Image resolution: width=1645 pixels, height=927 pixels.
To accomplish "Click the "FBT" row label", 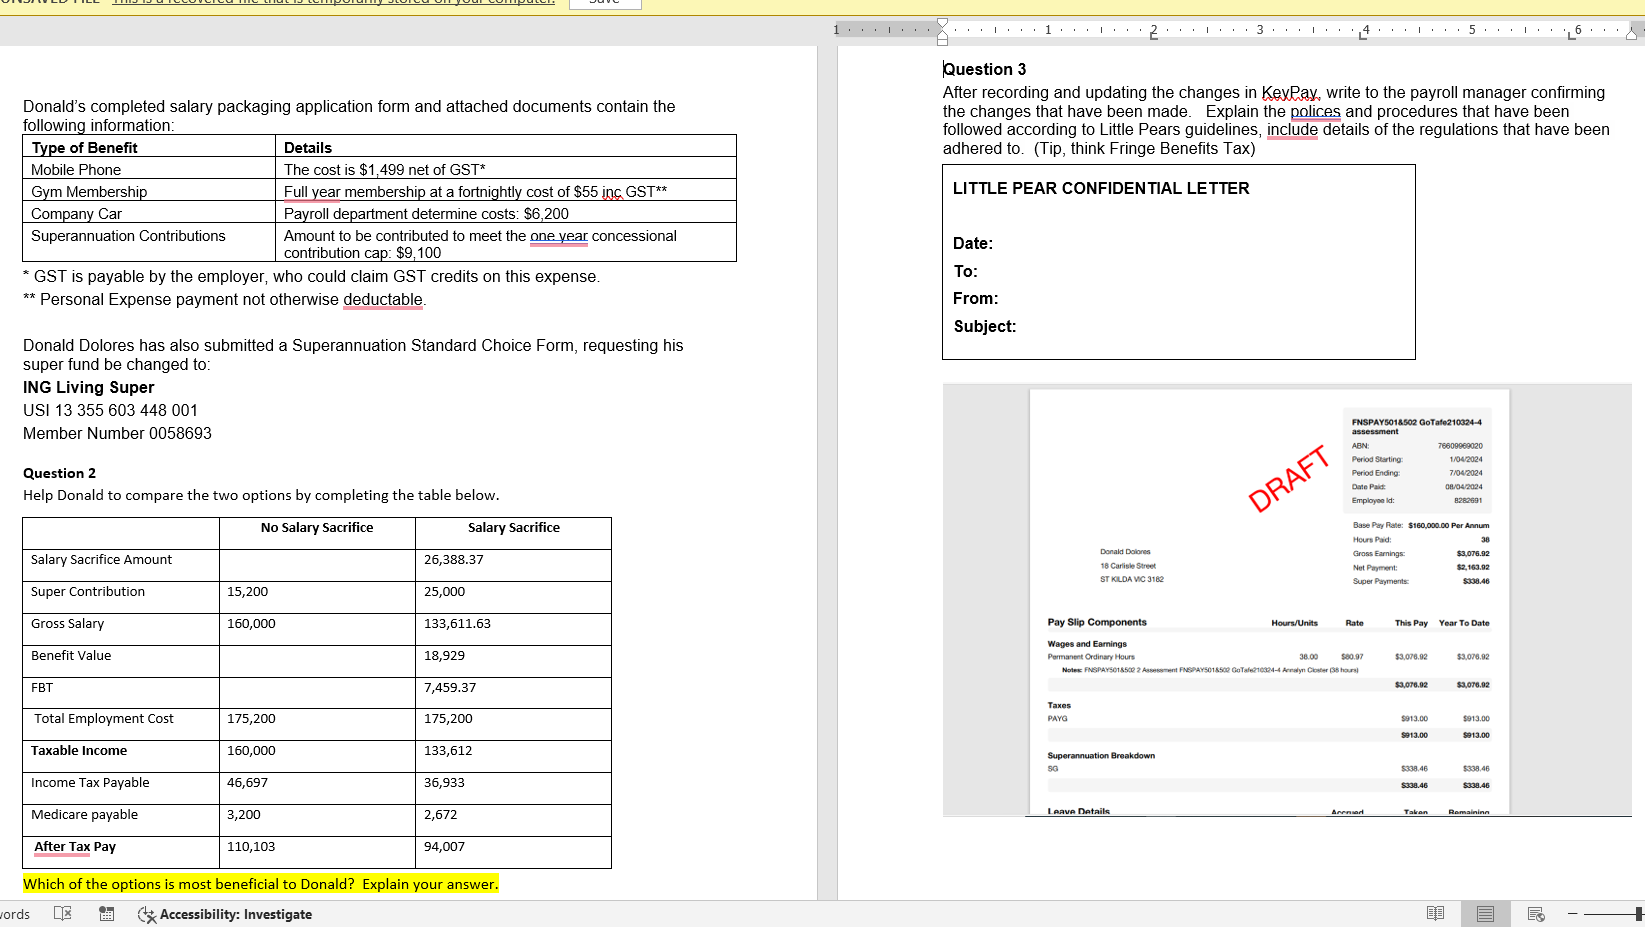I will pyautogui.click(x=42, y=687).
